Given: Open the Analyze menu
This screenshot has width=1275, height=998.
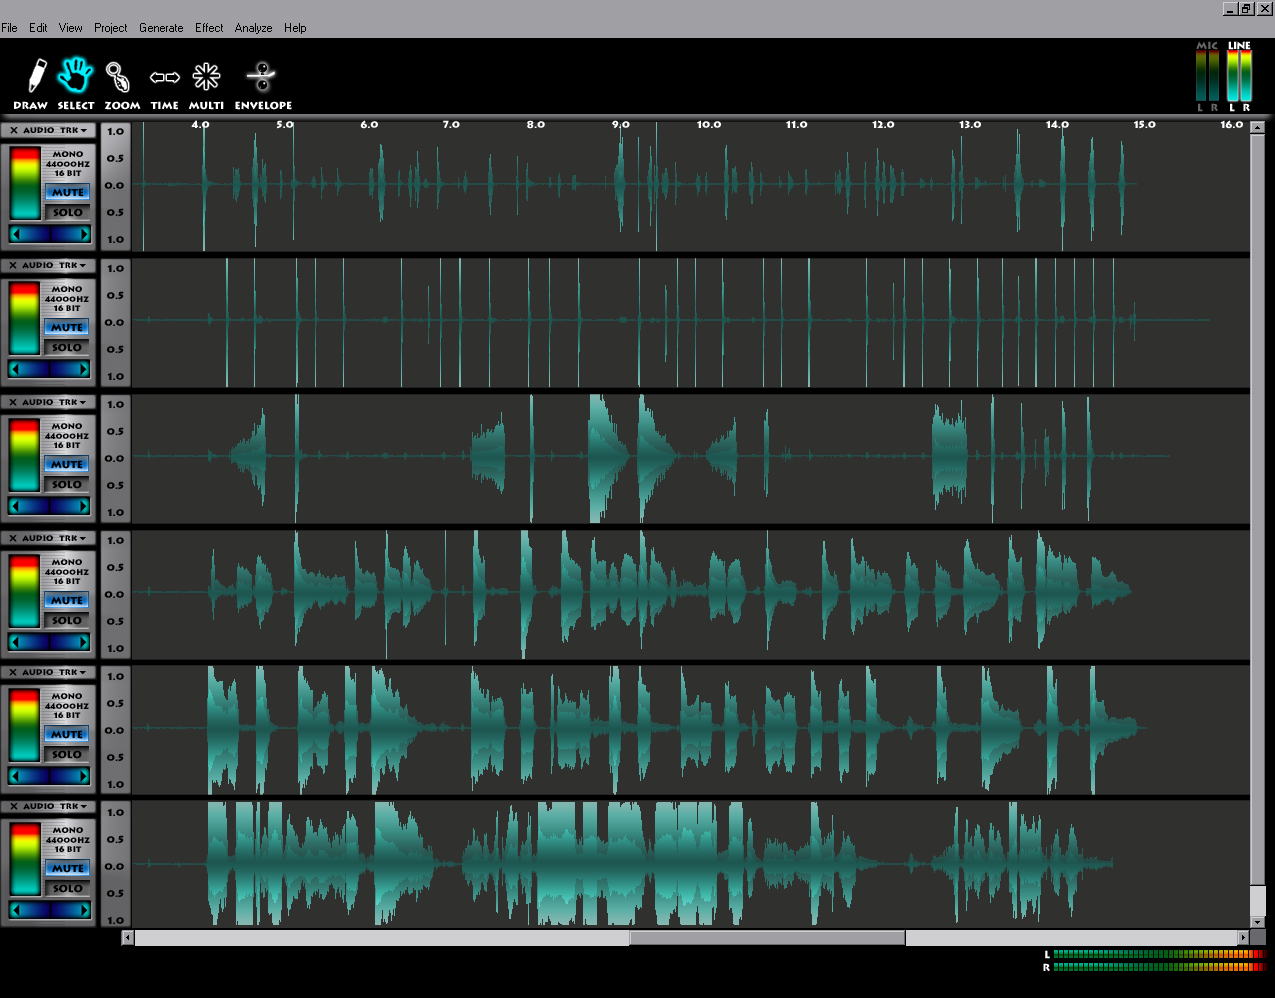Looking at the screenshot, I should (253, 28).
